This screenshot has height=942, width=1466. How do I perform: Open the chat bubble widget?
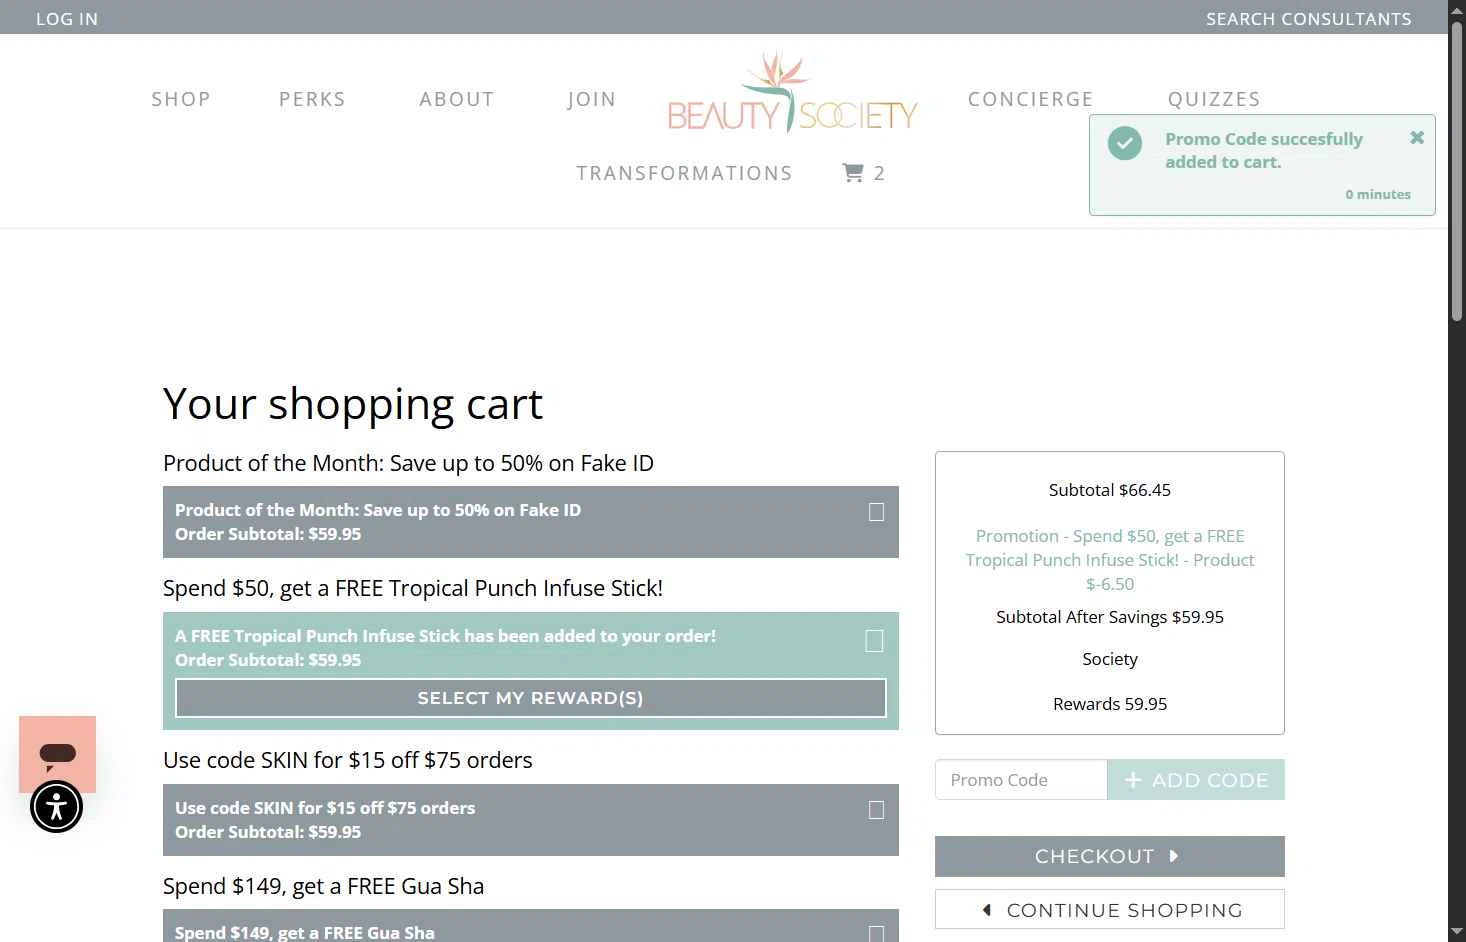pos(57,754)
